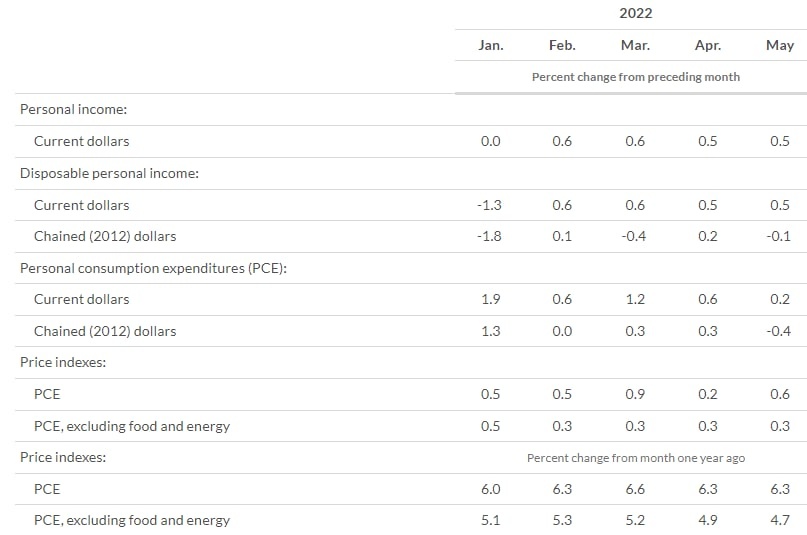Click "Percent change from month one year ago"
The image size is (807, 535).
tap(635, 458)
